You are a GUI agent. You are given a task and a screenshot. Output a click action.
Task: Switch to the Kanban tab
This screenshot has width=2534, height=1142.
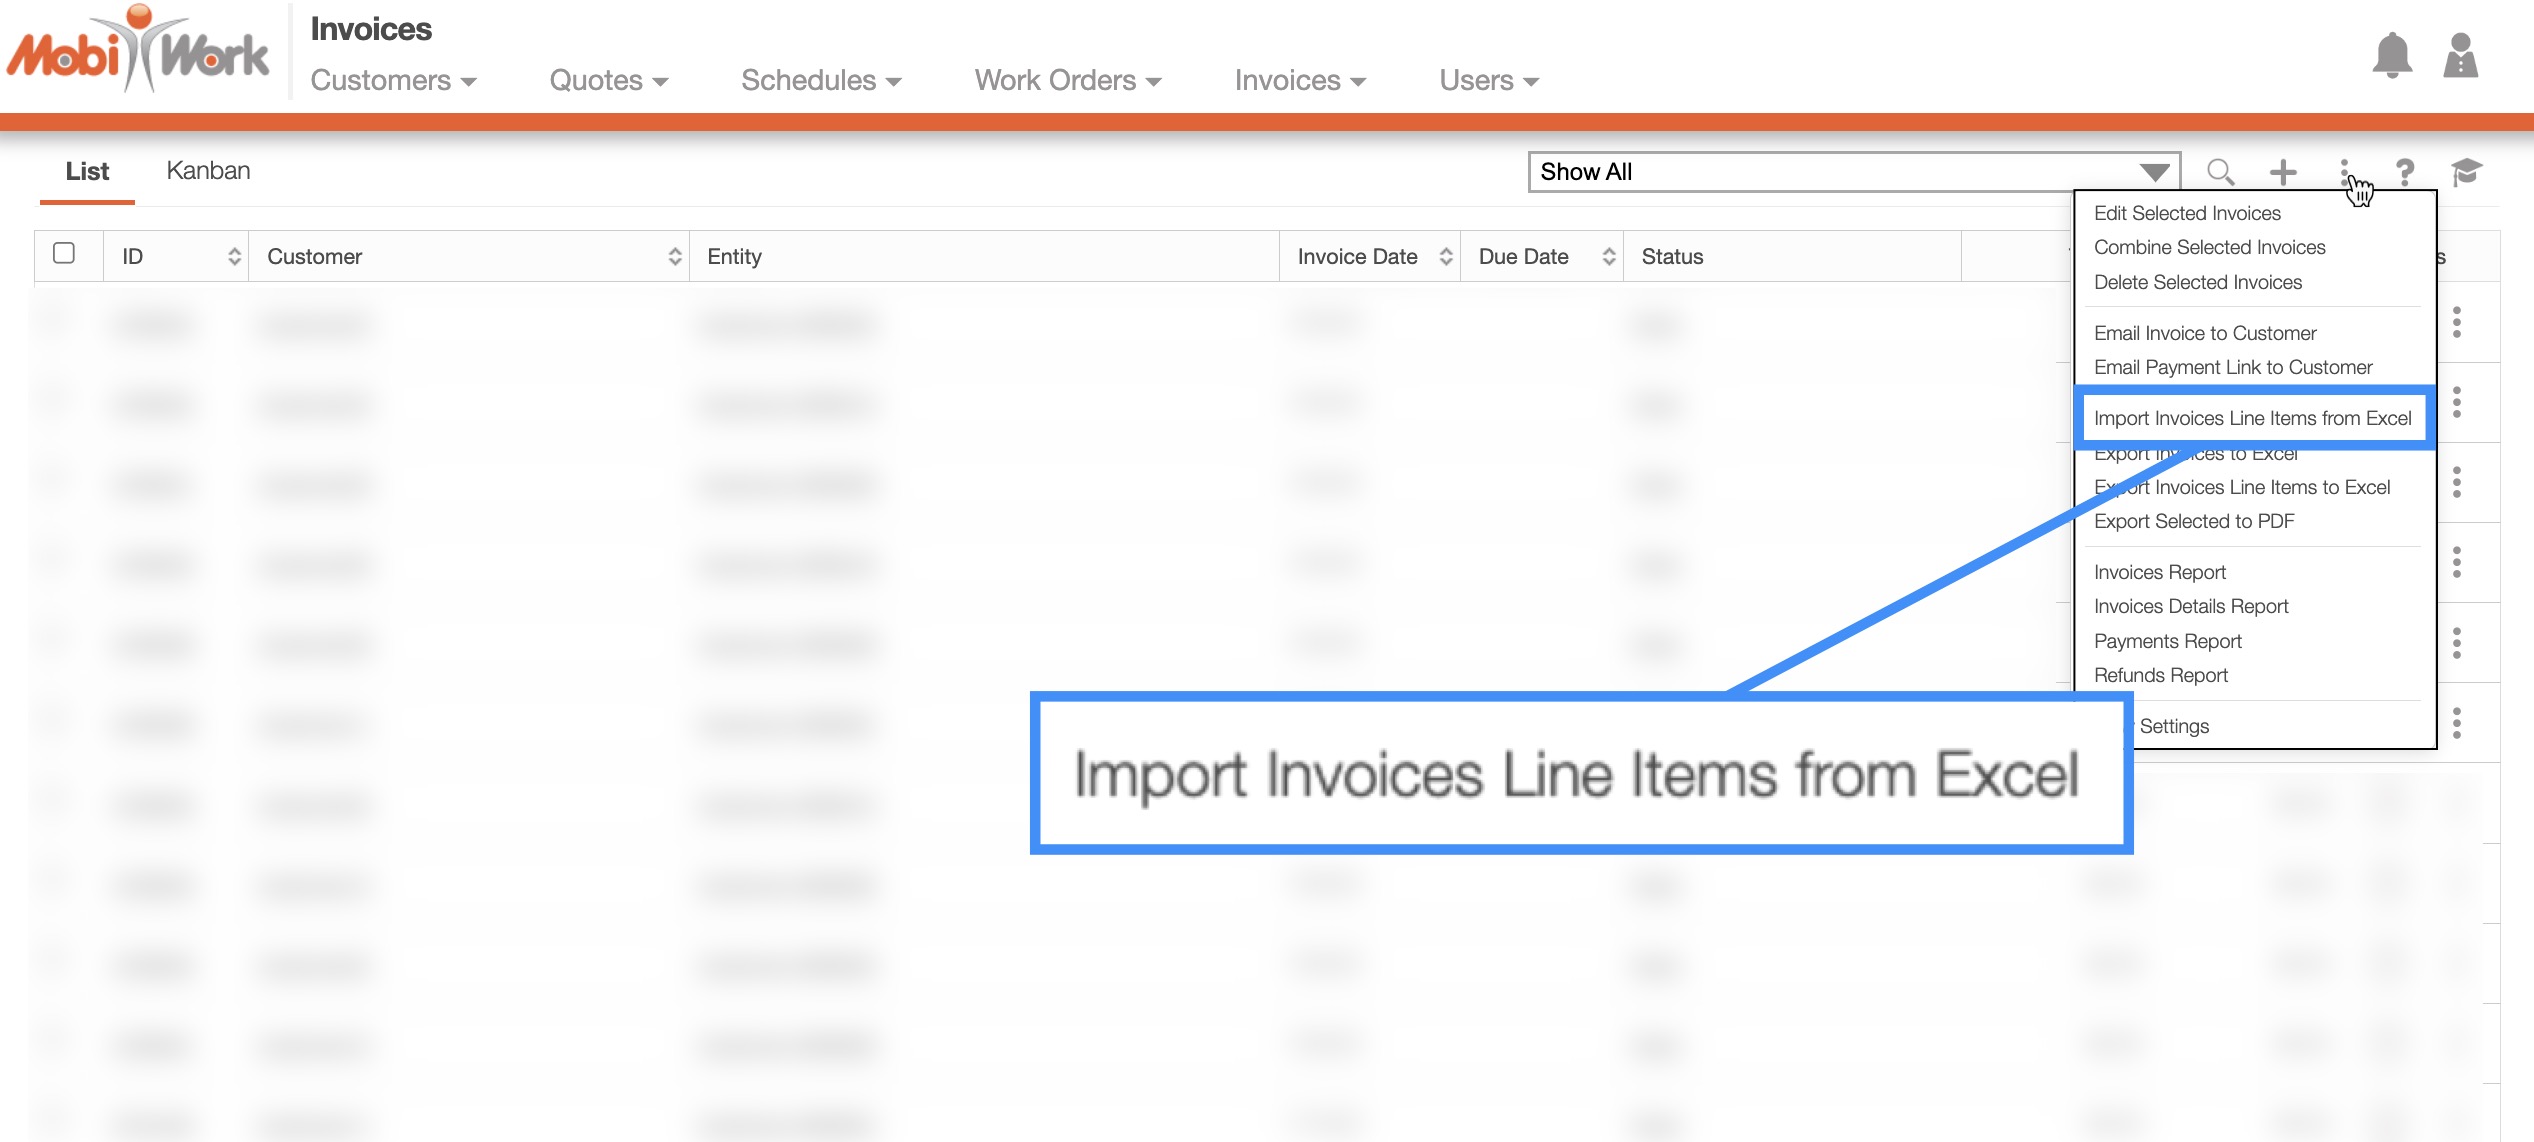[208, 171]
